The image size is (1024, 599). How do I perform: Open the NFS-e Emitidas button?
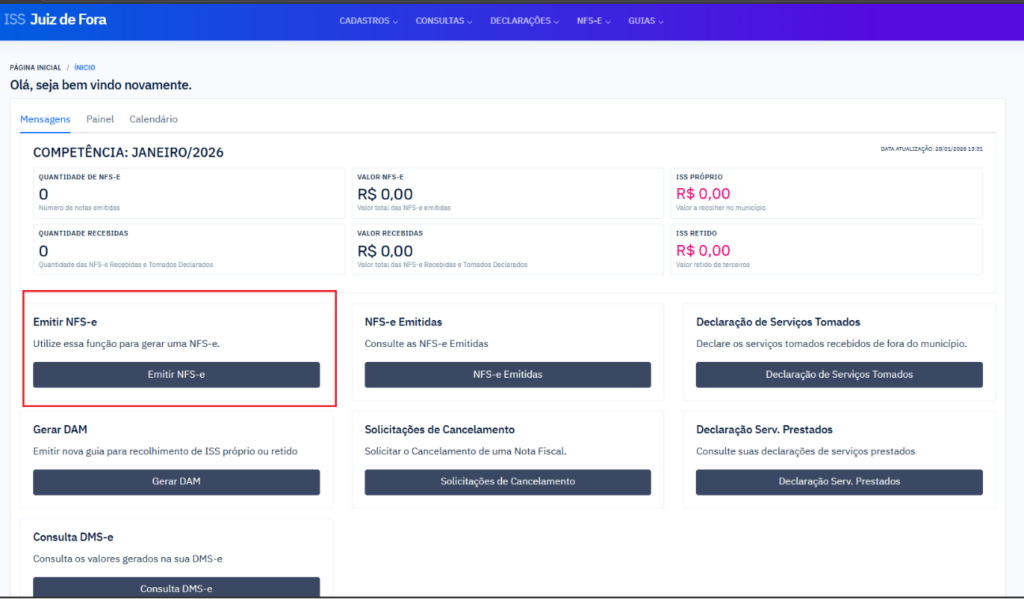507,375
